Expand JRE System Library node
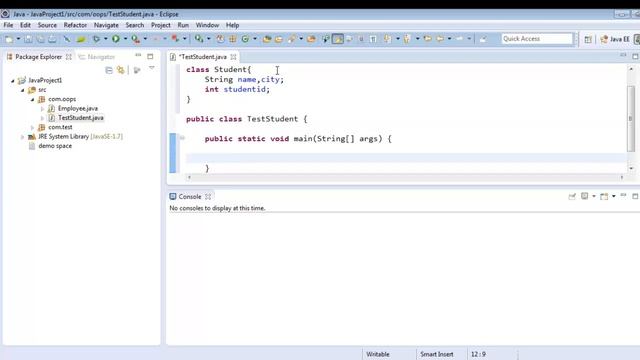This screenshot has width=640, height=360. point(22,137)
